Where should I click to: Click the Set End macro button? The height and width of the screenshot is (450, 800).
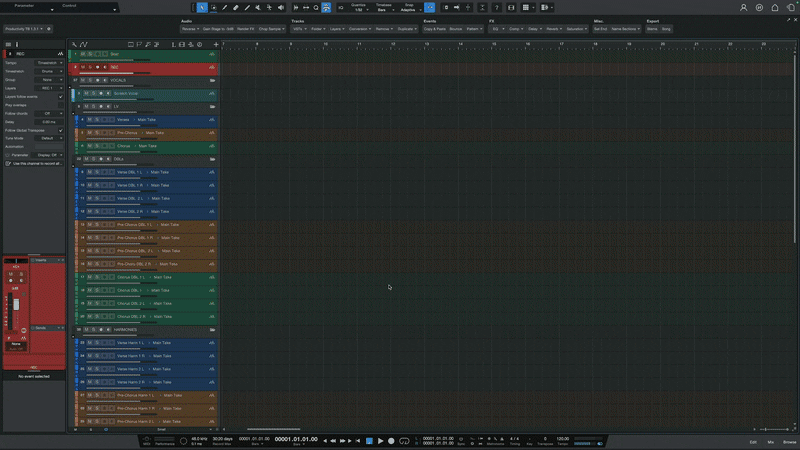coord(600,29)
